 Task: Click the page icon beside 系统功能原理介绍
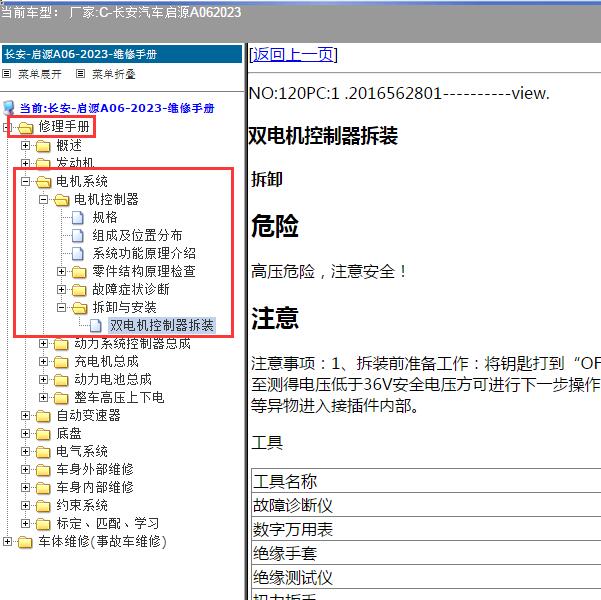point(78,253)
